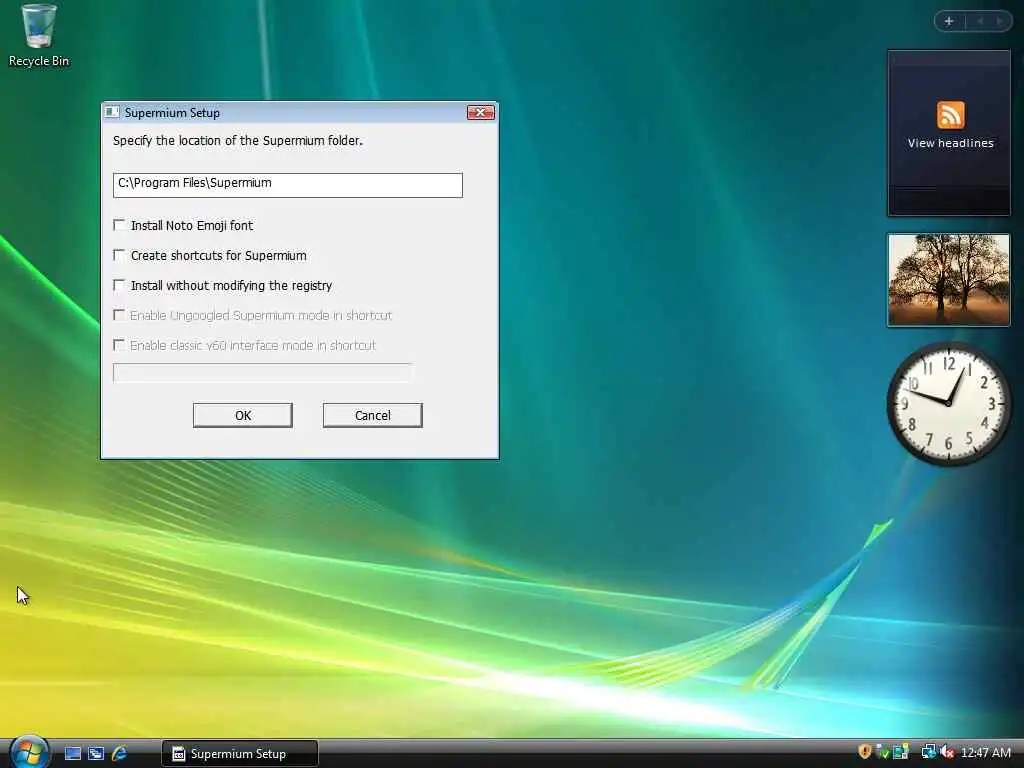The width and height of the screenshot is (1024, 768).
Task: Add a gadget with the plus button
Action: coord(949,22)
